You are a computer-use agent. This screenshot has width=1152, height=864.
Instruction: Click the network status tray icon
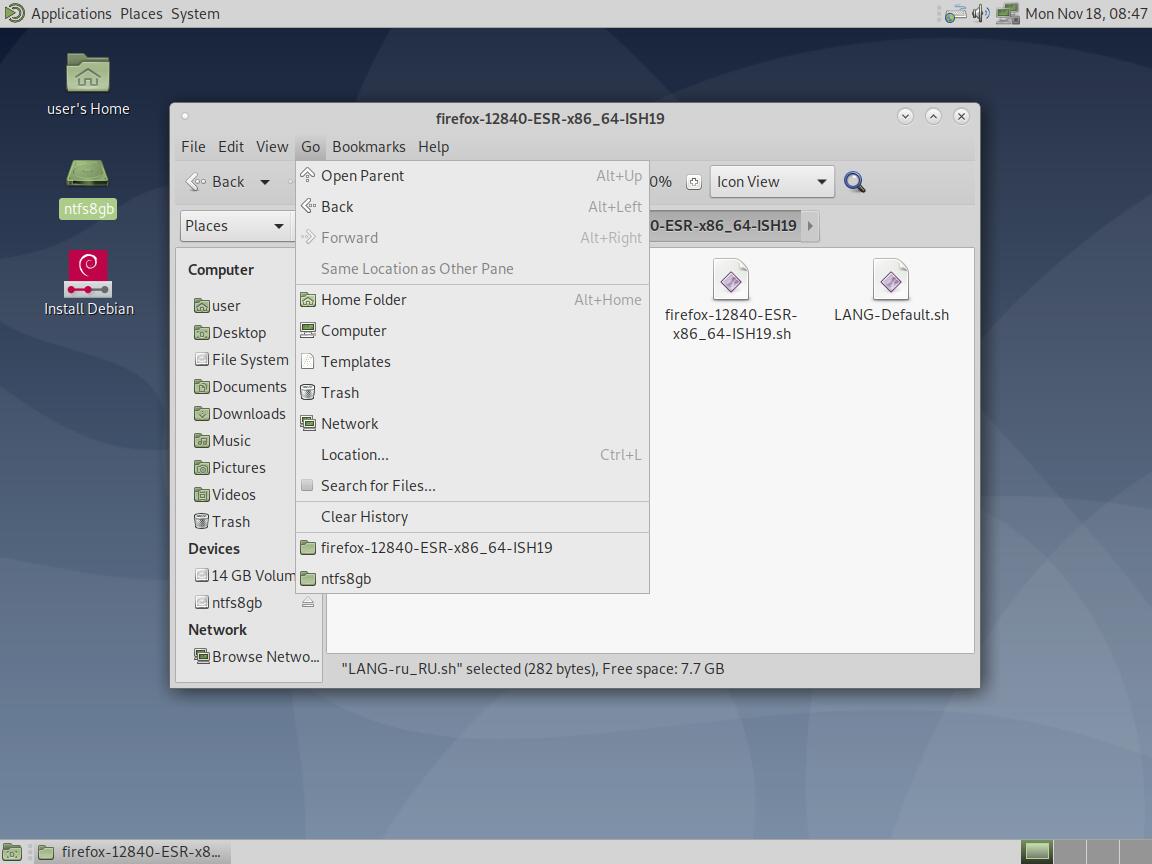pyautogui.click(x=955, y=13)
